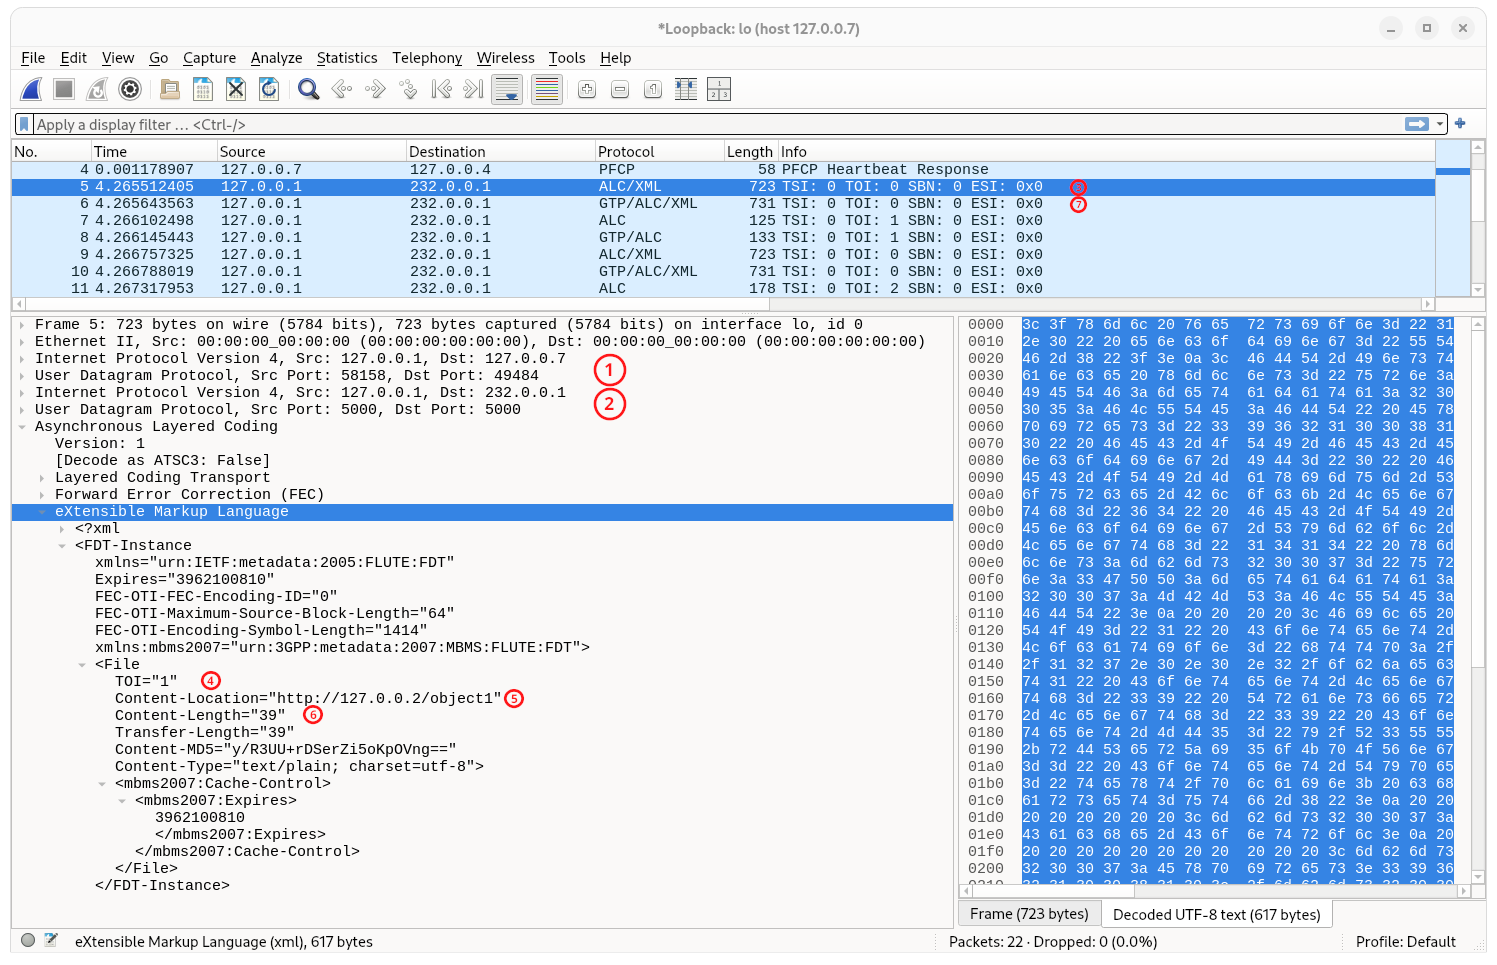The width and height of the screenshot is (1497, 965).
Task: Restart the current capture
Action: (97, 89)
